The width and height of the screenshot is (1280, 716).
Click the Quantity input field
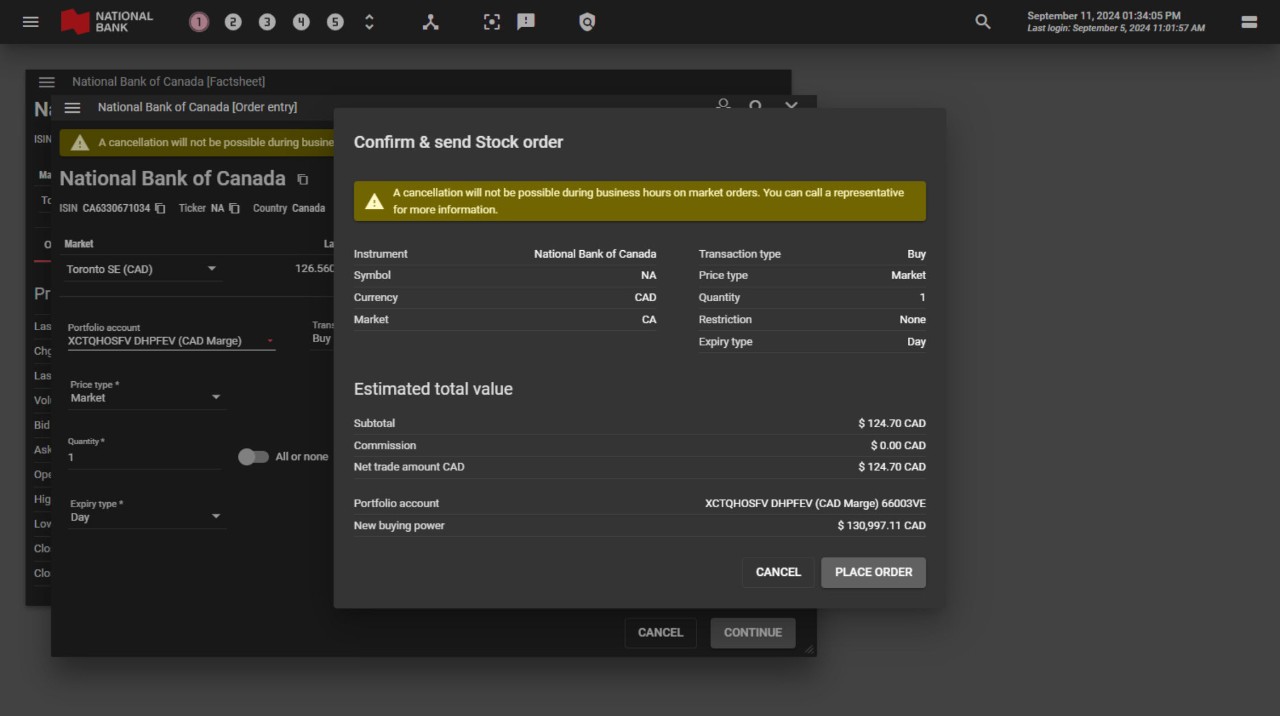tap(144, 457)
